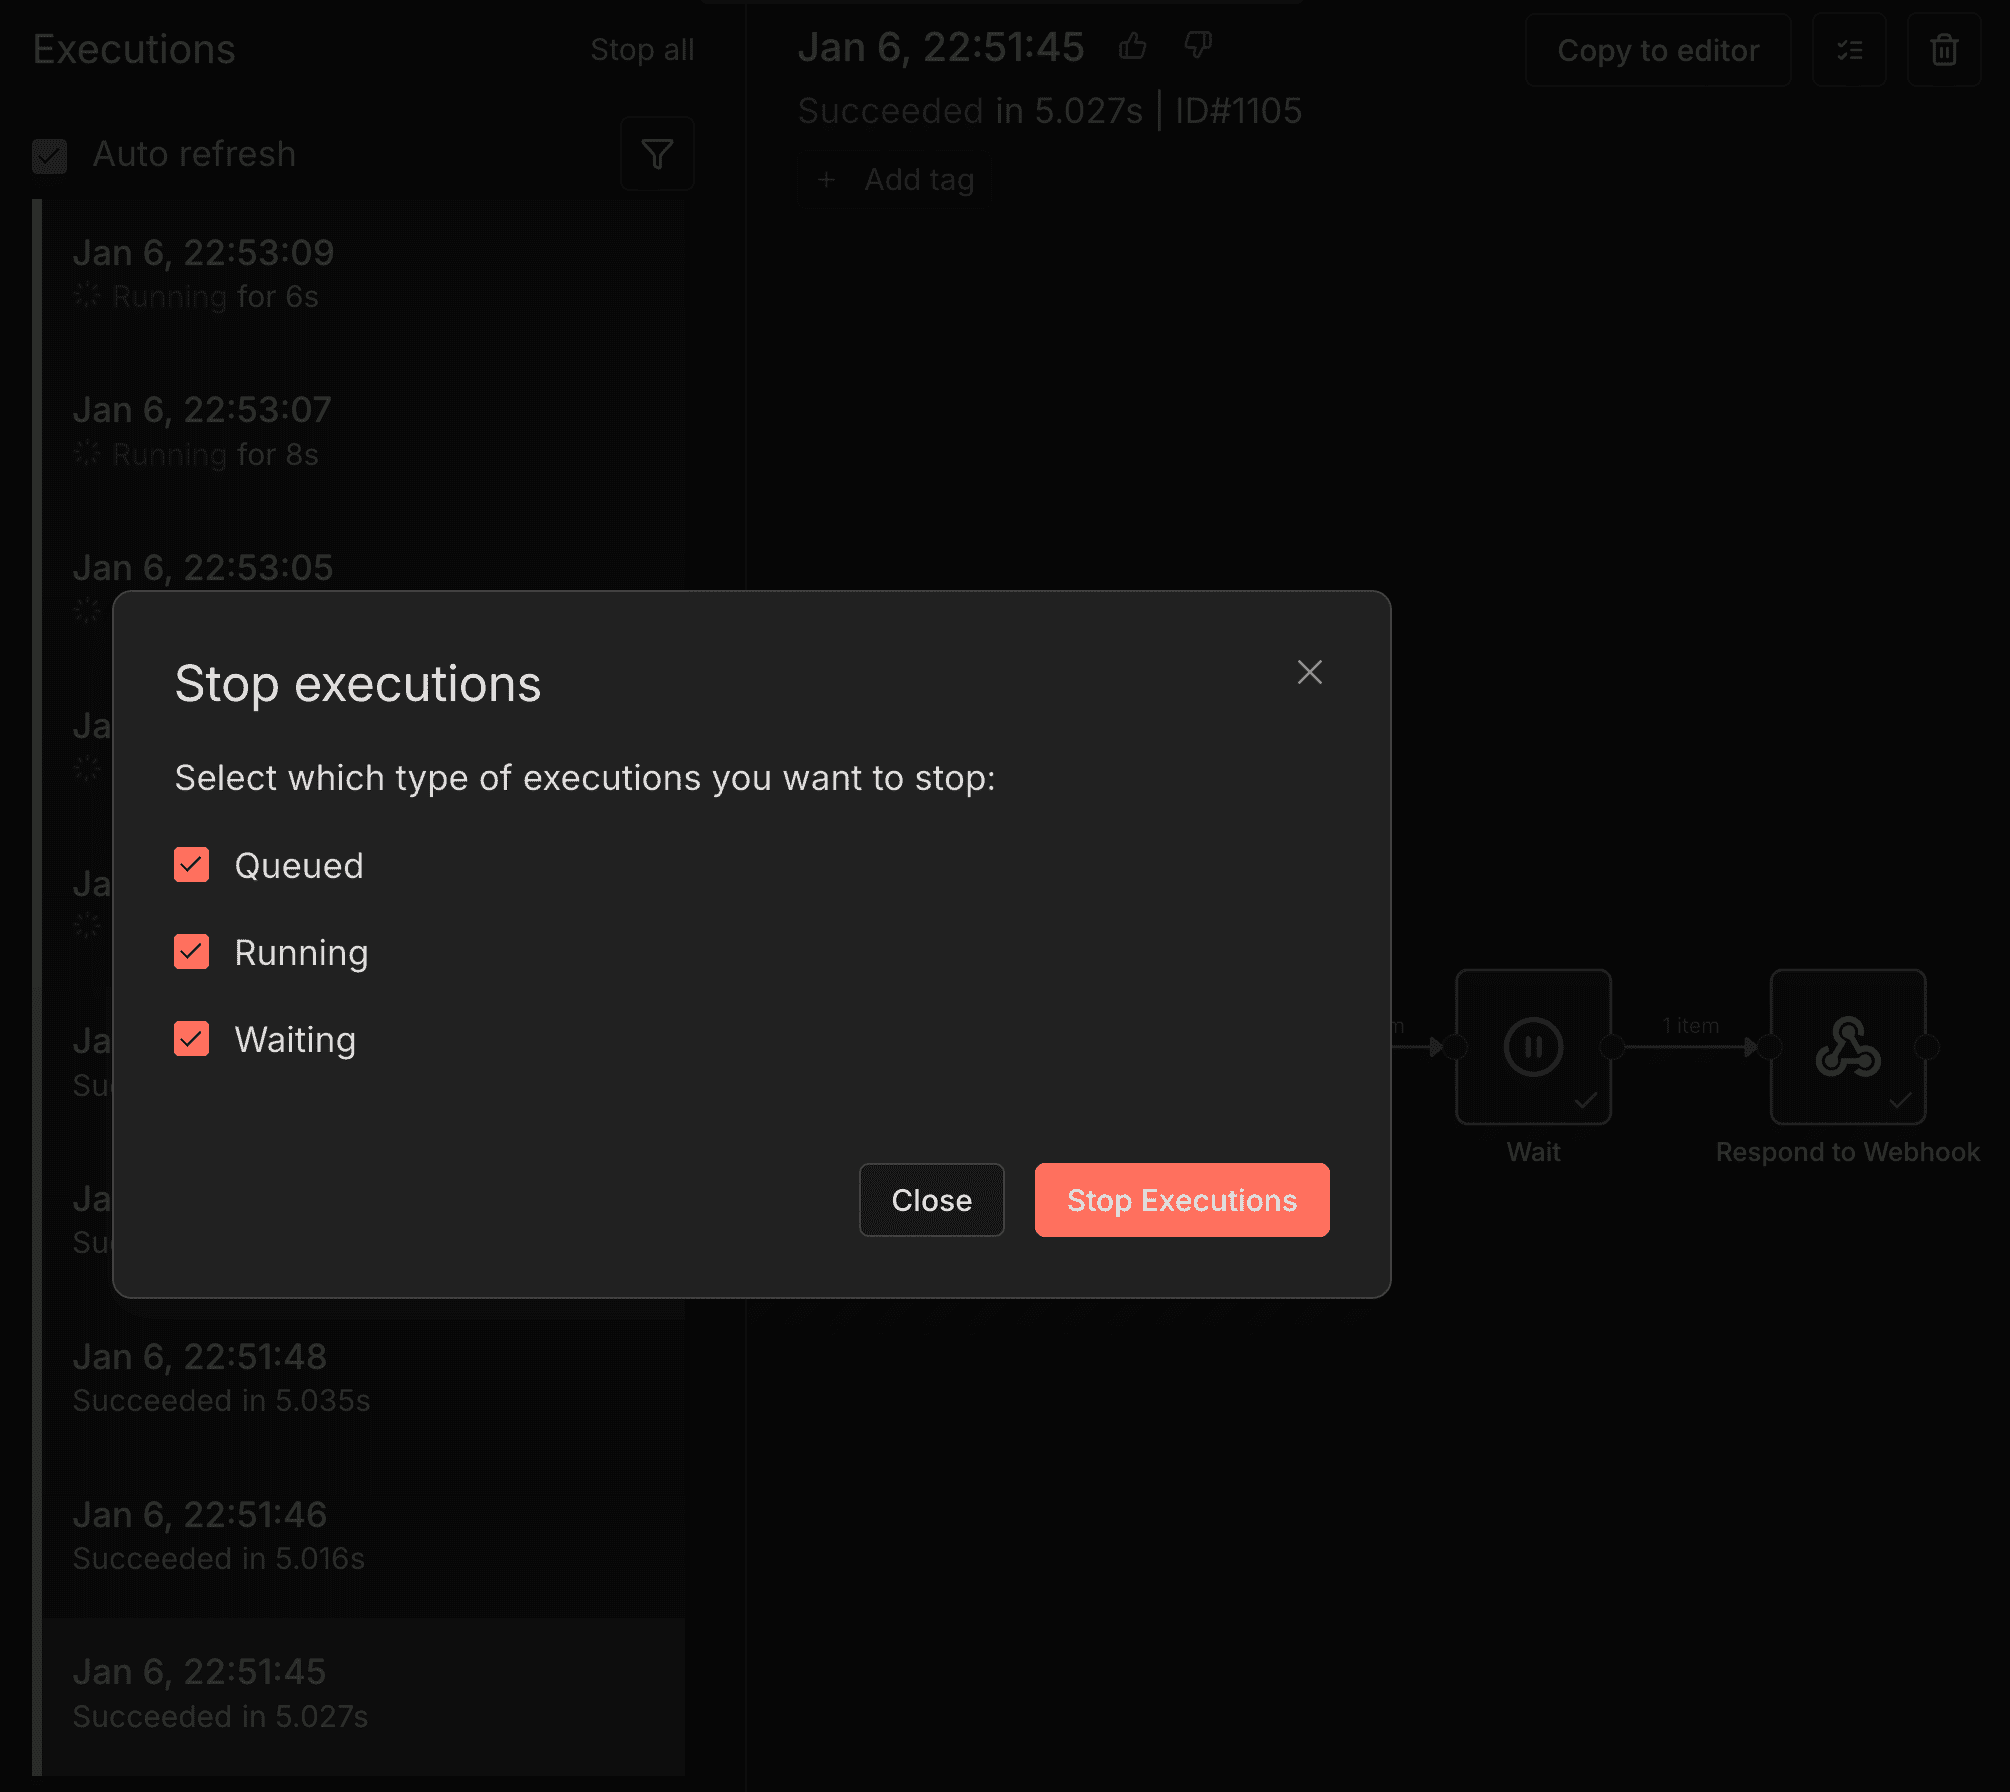Rate execution with thumbs up
Screen dimensions: 2010x1792
[1133, 46]
